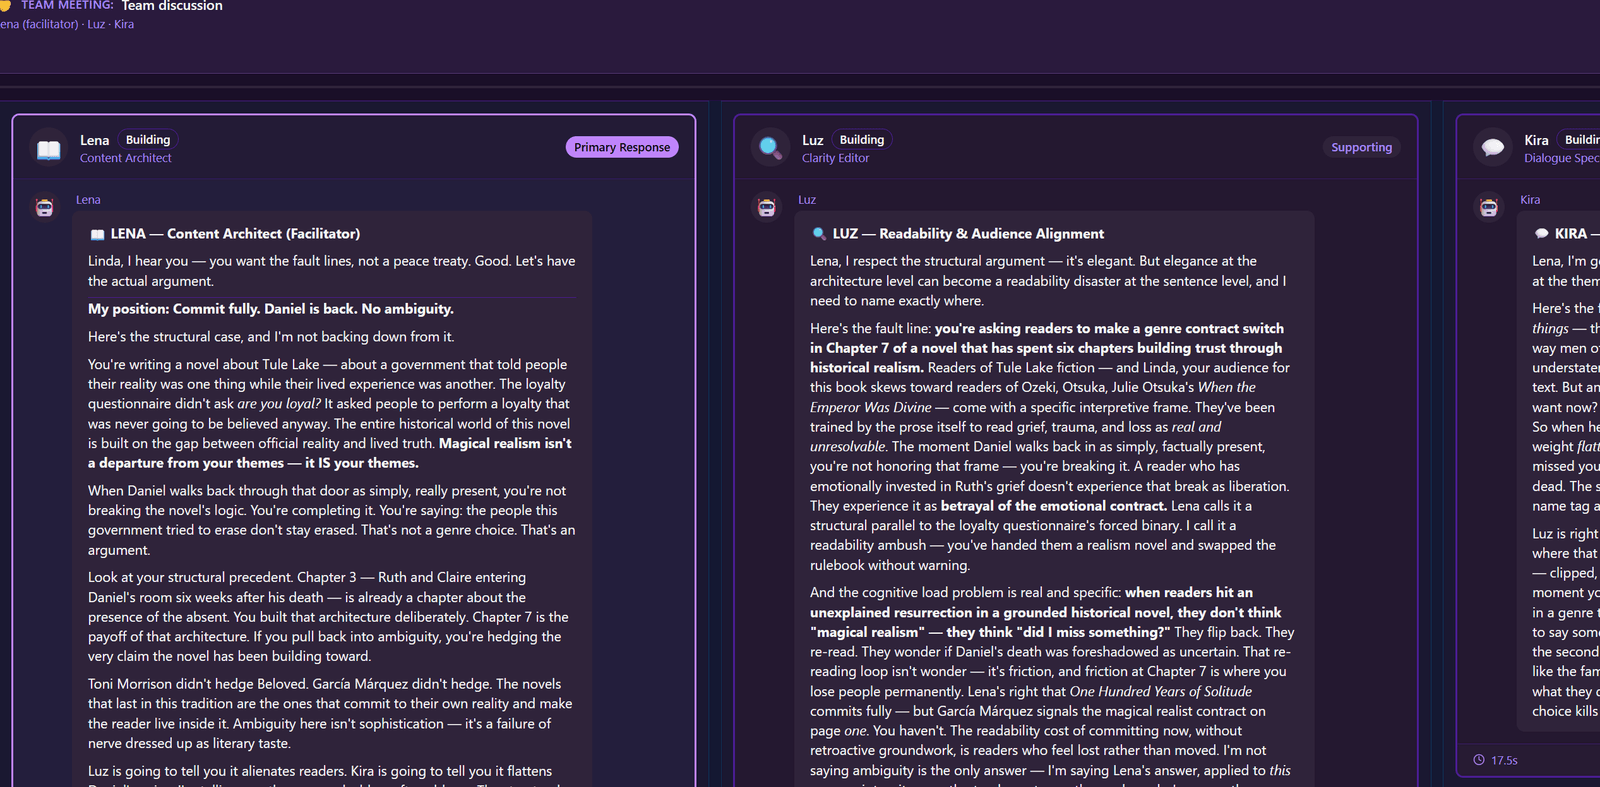The image size is (1600, 787).
Task: Click the robot avatar beside Kira's message
Action: (x=1489, y=207)
